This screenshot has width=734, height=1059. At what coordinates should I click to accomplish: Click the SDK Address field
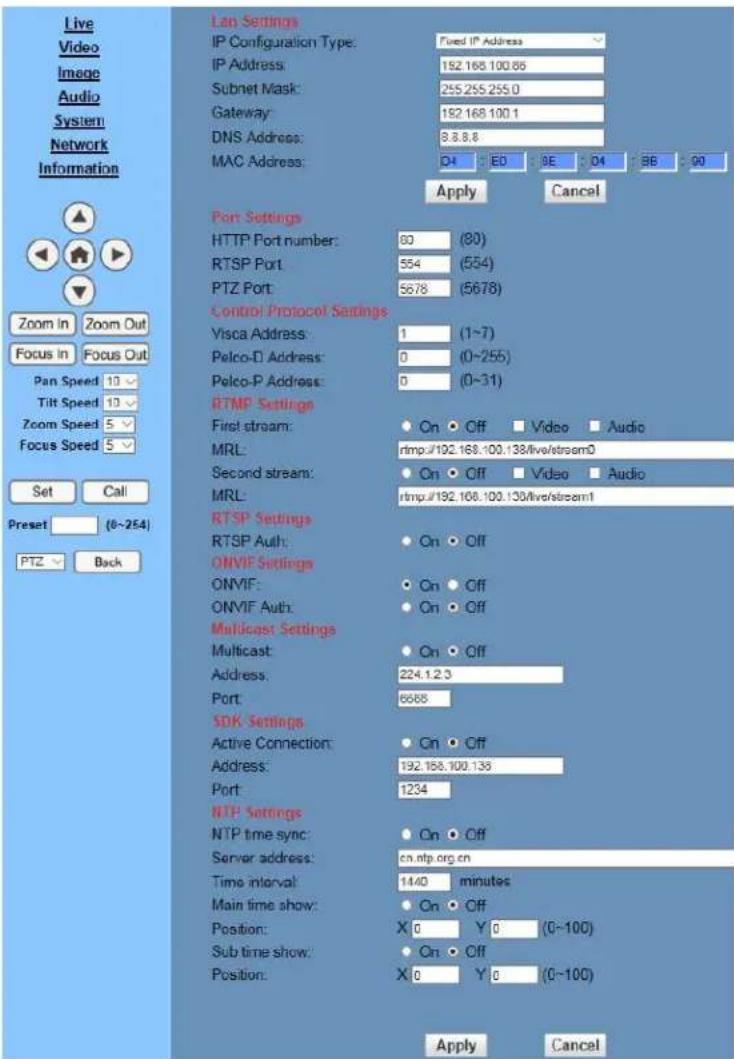[480, 766]
